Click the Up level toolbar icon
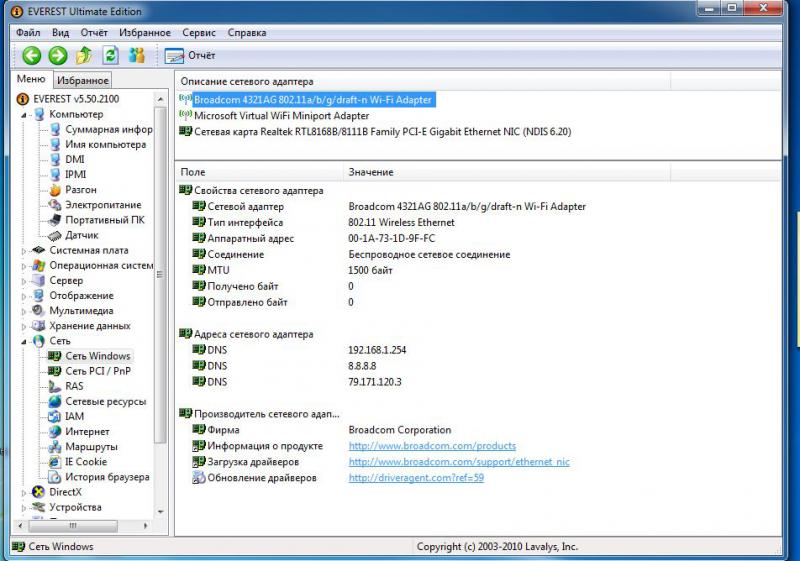 point(84,55)
